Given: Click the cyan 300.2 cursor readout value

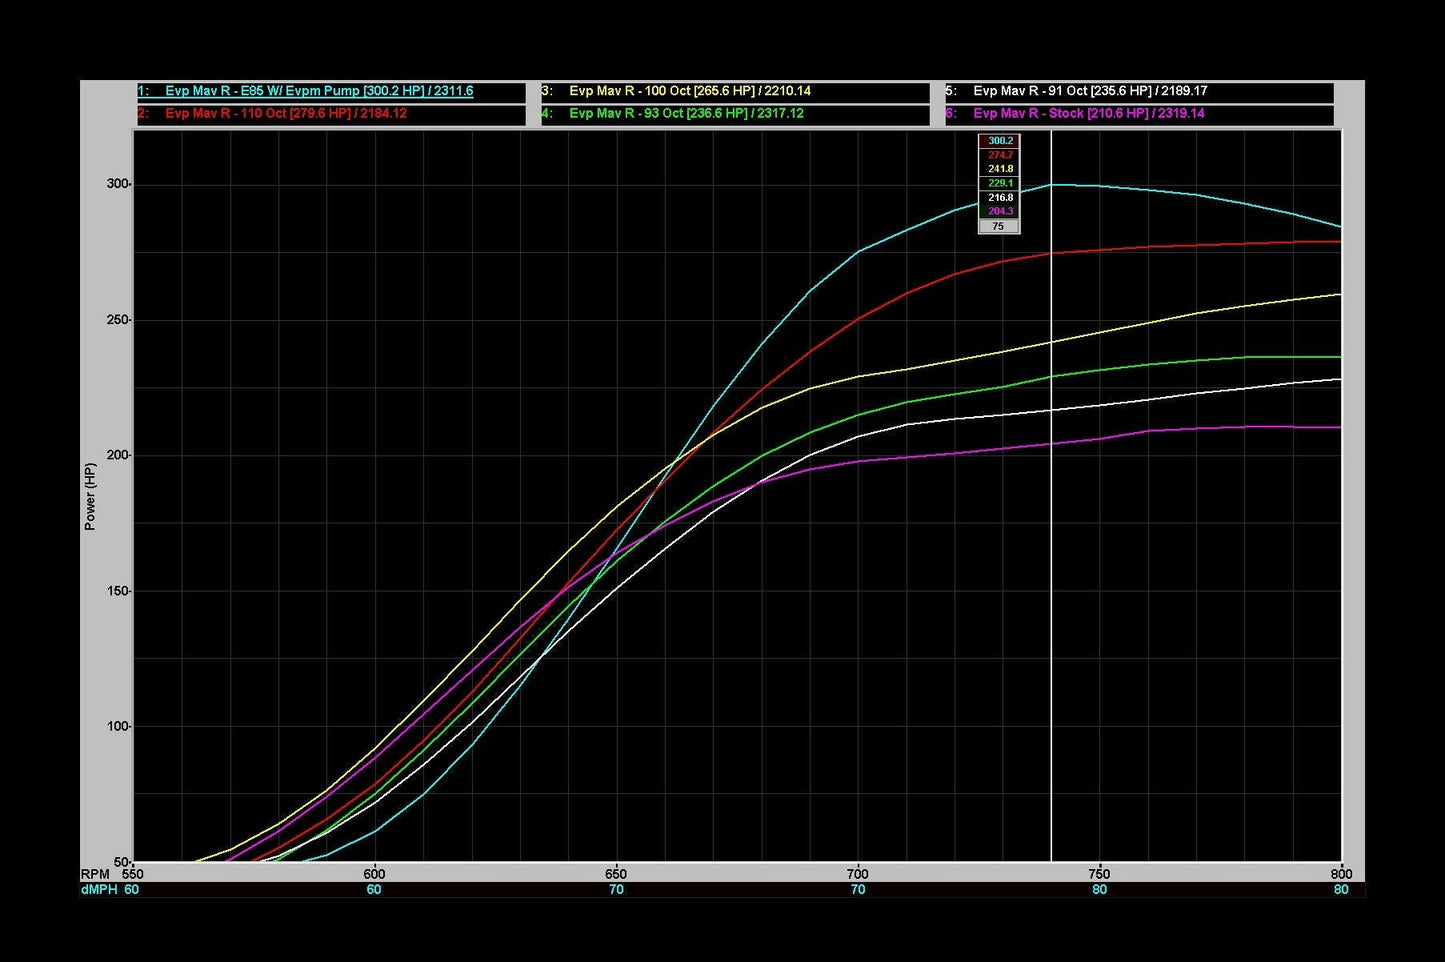Looking at the screenshot, I should [x=999, y=141].
